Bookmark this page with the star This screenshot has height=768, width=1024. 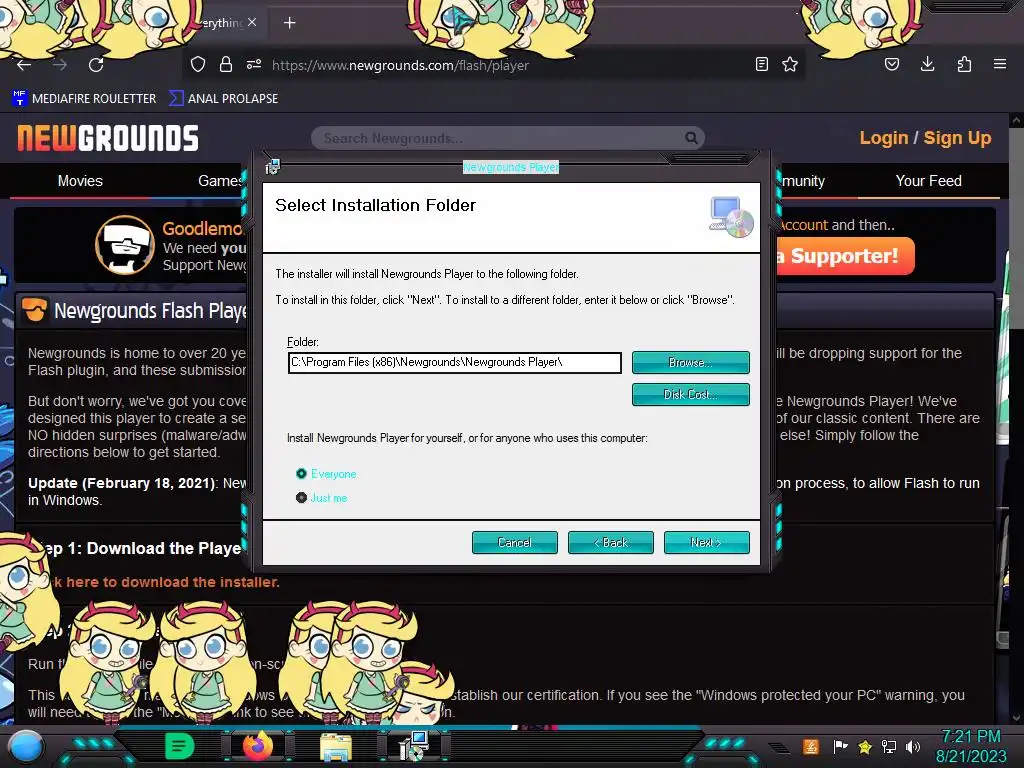point(790,64)
